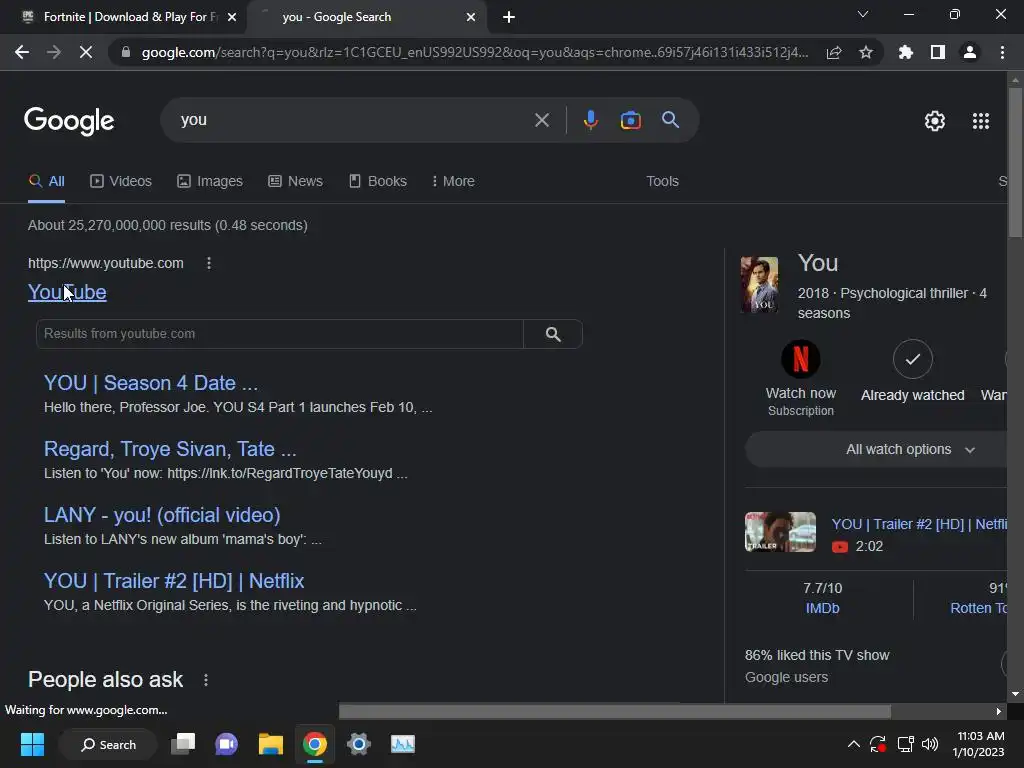Share this page icon in address bar
Screen dimensions: 1024x768
[834, 52]
